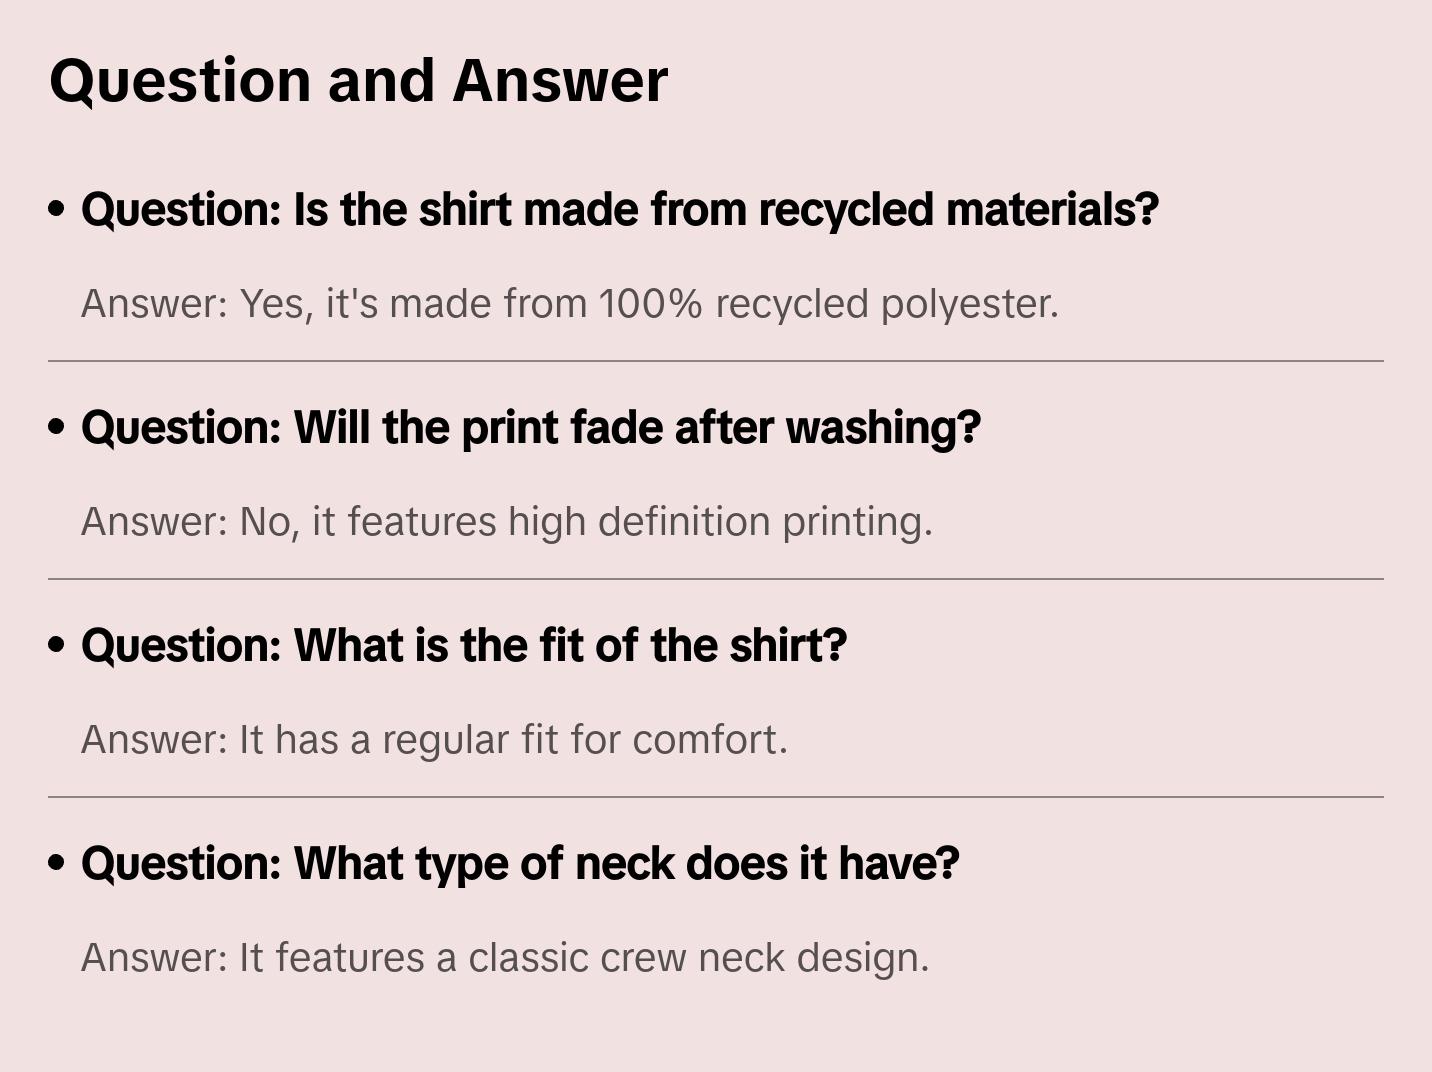This screenshot has width=1432, height=1072.
Task: Click the "Answer:" label before "It has a regular fit"
Action: pos(155,740)
